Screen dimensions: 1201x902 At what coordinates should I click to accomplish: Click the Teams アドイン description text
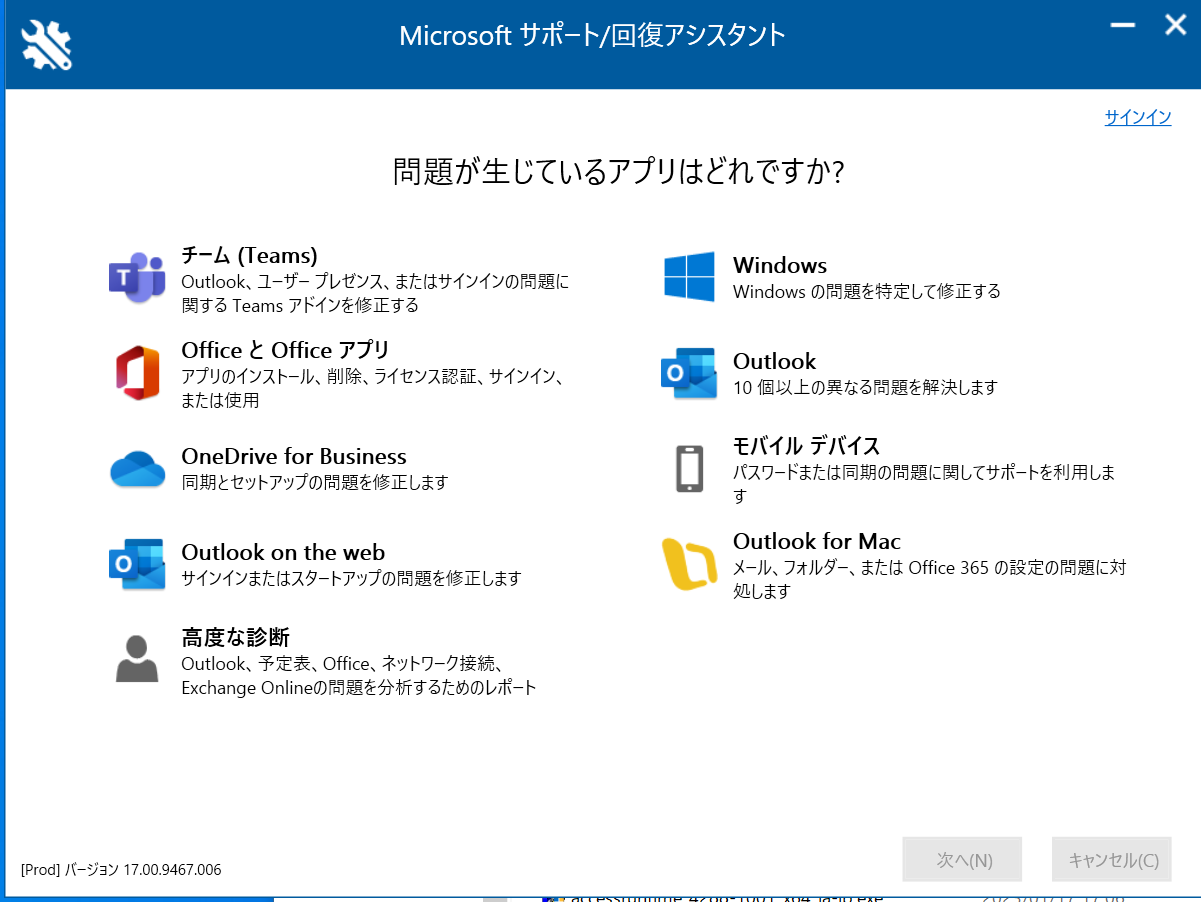tap(375, 294)
